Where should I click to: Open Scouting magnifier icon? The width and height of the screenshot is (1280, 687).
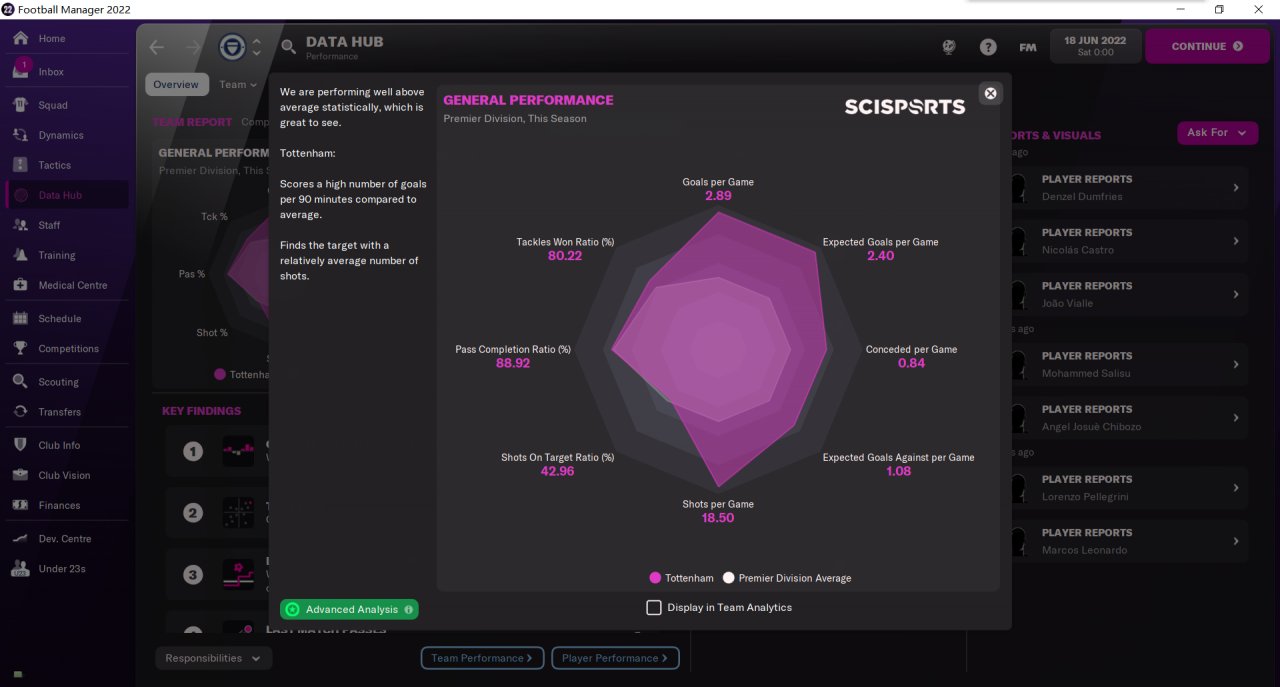point(20,381)
